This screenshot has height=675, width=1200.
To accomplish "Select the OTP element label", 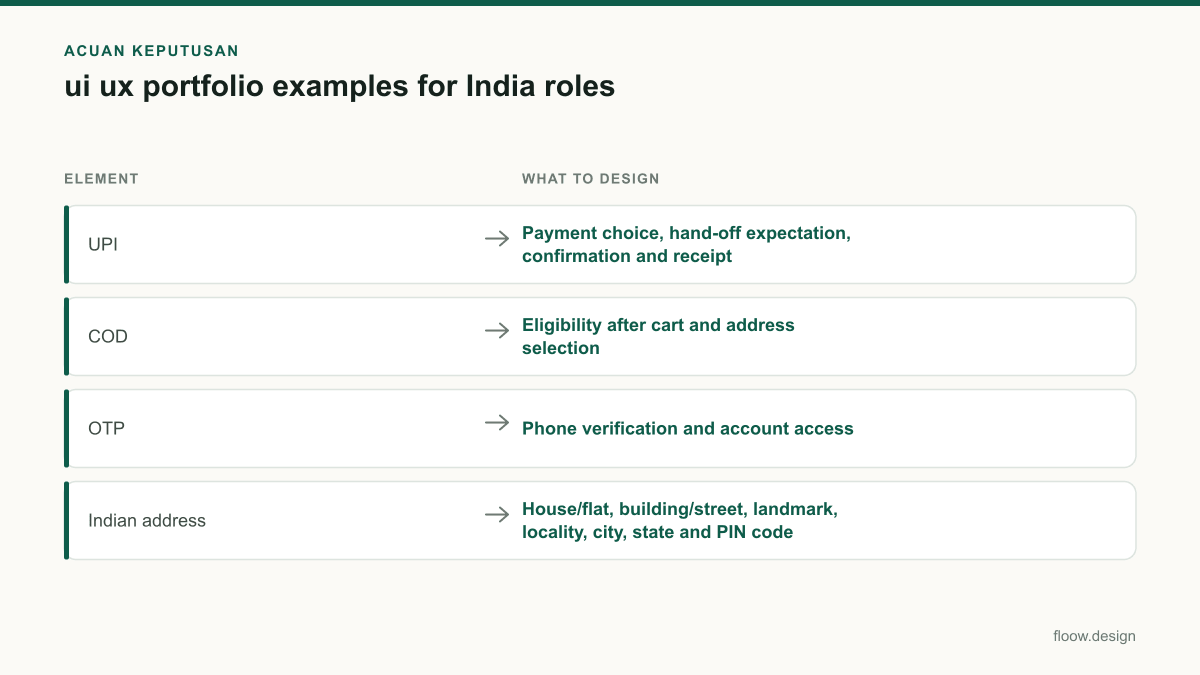I will (x=106, y=428).
